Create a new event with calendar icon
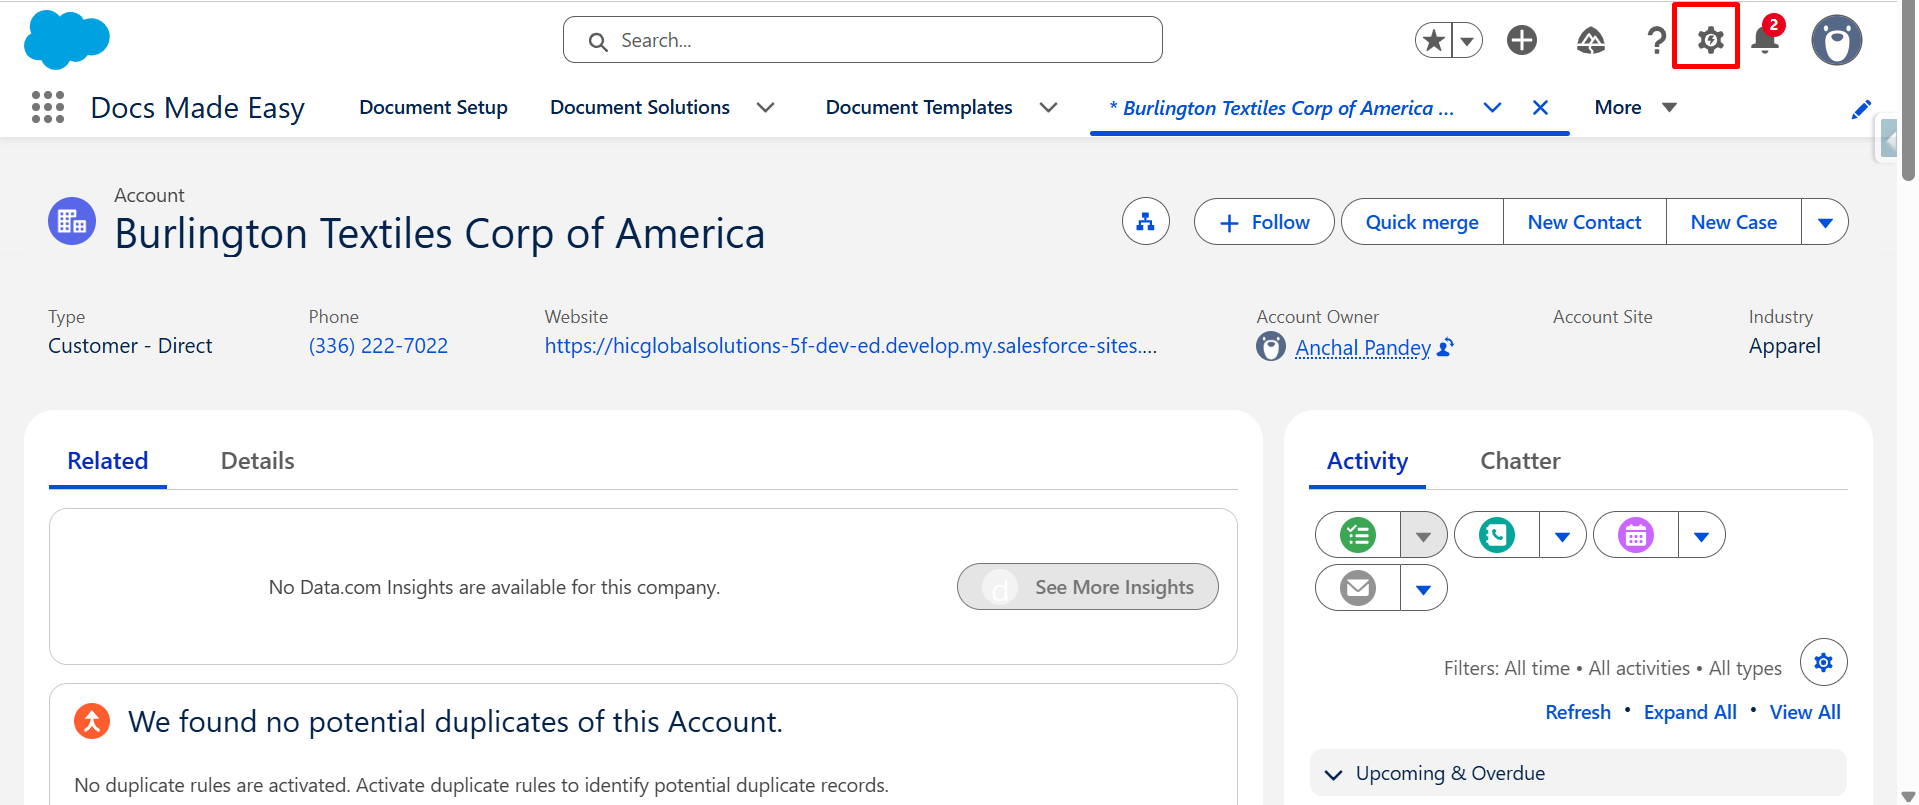Viewport: 1919px width, 805px height. pos(1636,535)
